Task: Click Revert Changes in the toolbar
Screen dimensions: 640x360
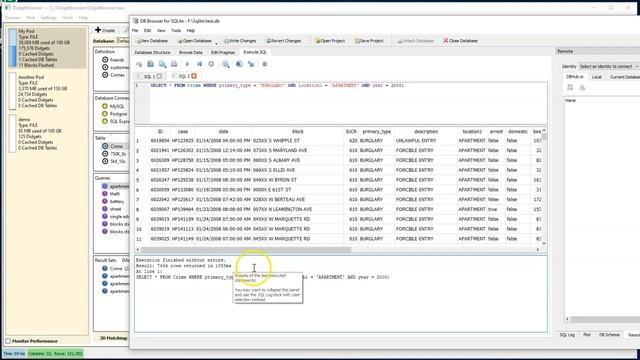Action: pyautogui.click(x=284, y=41)
